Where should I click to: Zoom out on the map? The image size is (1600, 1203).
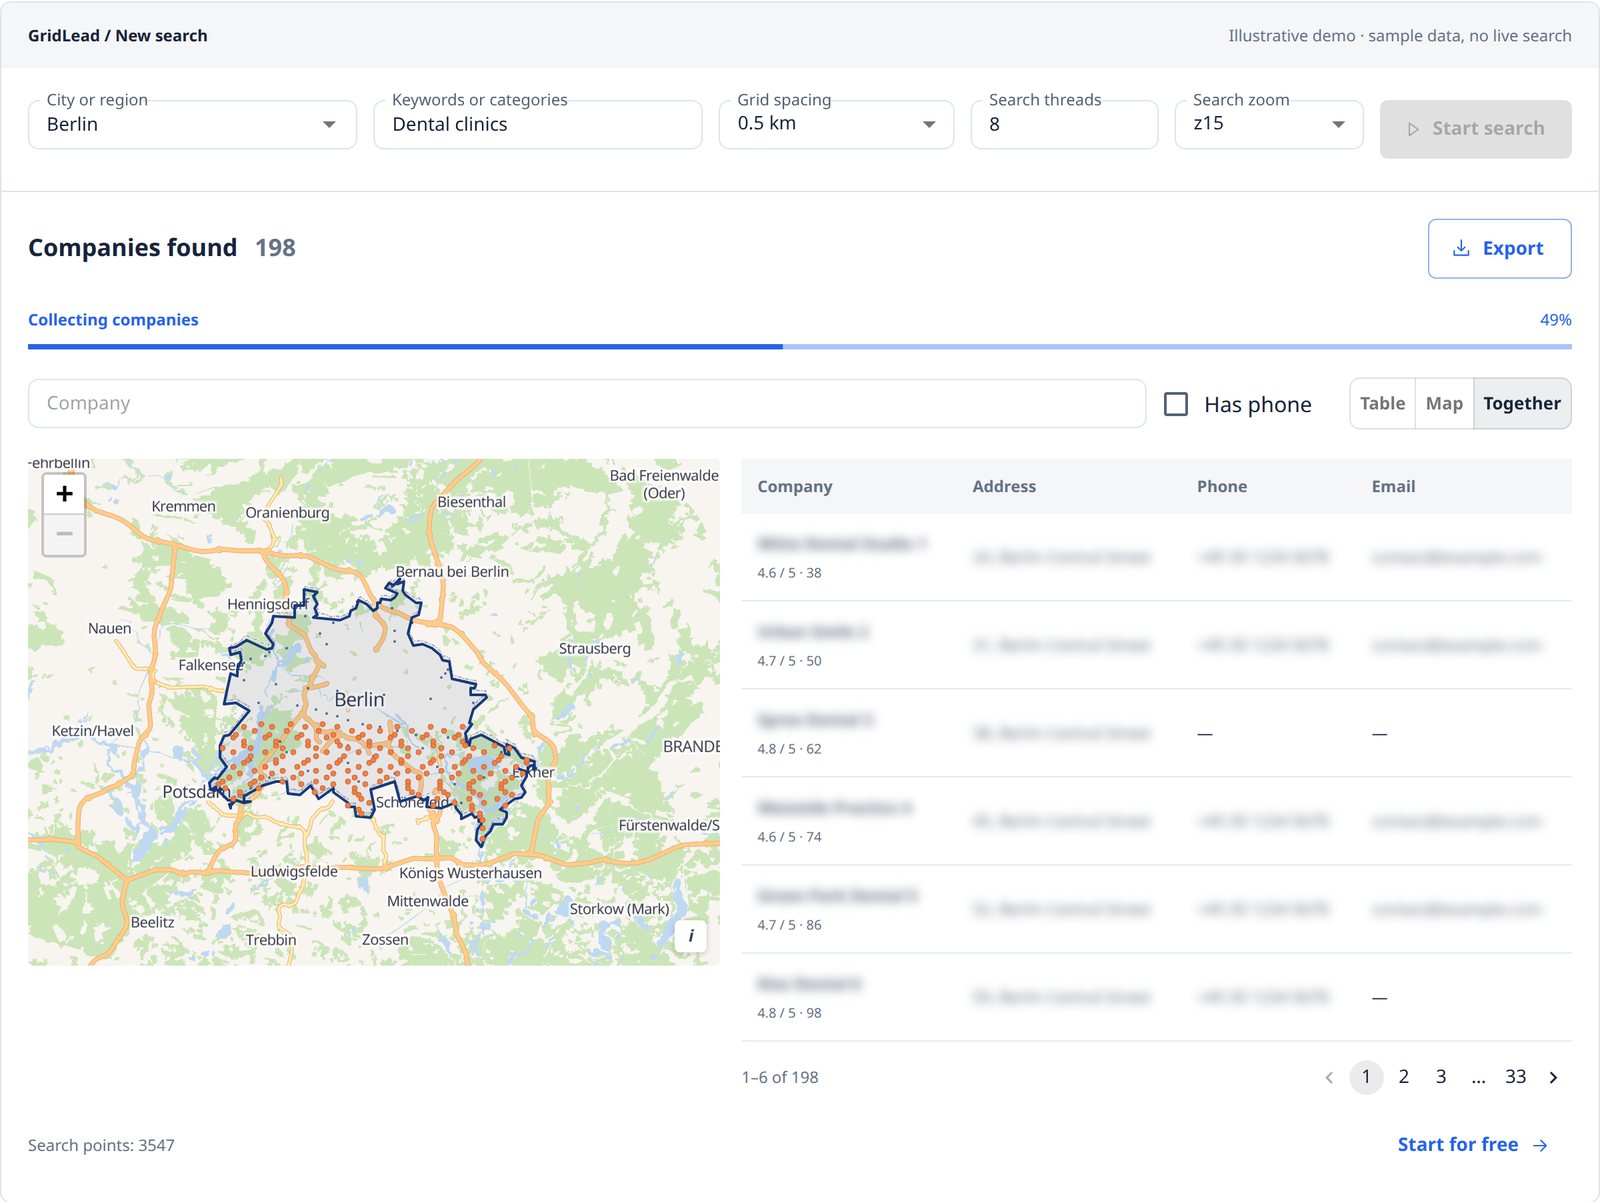tap(64, 534)
